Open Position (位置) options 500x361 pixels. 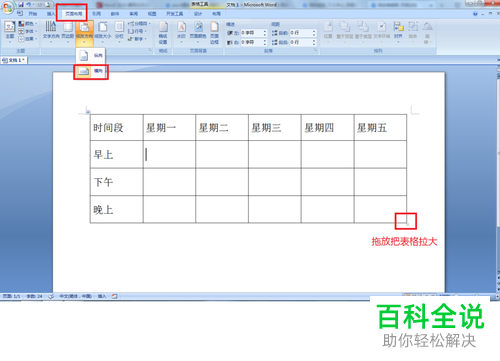[x=328, y=32]
